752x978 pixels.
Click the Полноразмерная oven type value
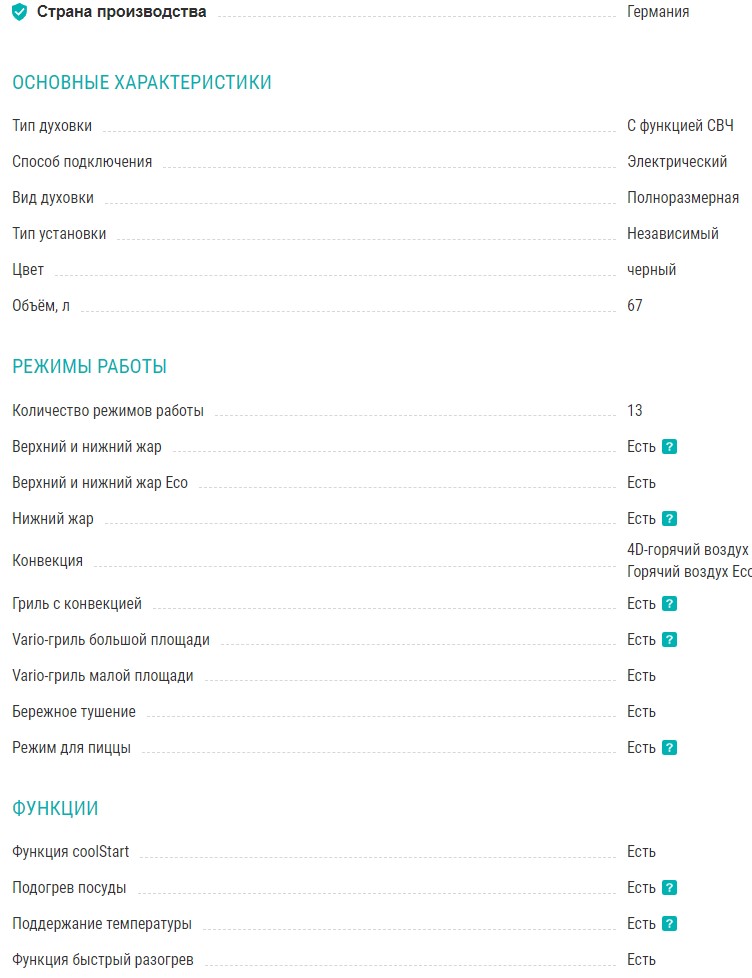[x=683, y=198]
